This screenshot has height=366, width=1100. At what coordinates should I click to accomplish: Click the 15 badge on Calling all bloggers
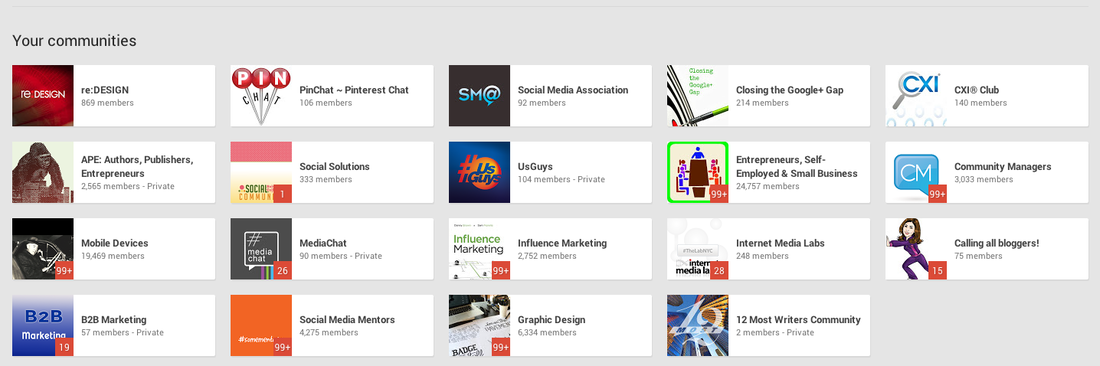click(937, 271)
